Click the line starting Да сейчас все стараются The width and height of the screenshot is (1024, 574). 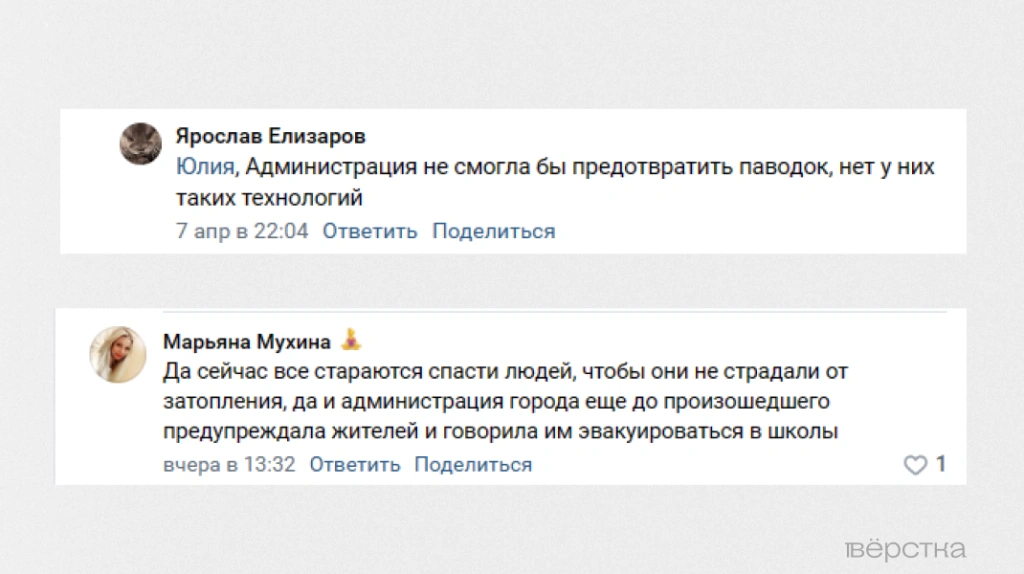(x=505, y=372)
